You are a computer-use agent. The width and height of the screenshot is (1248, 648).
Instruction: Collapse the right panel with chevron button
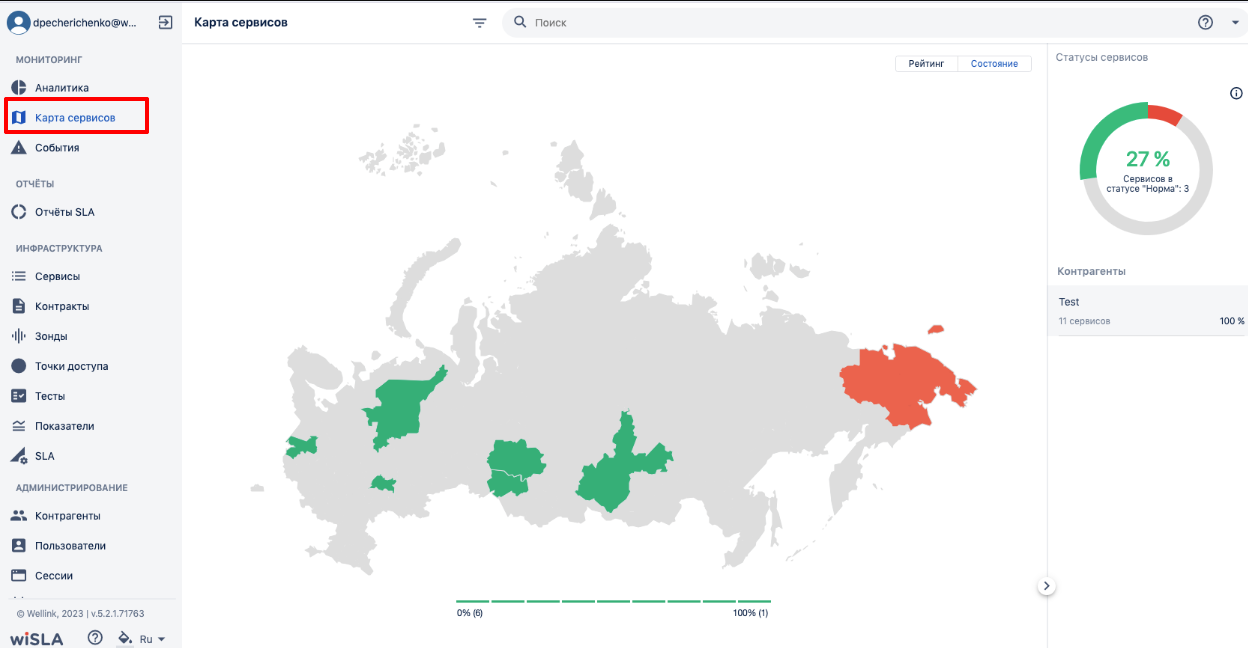pyautogui.click(x=1046, y=586)
